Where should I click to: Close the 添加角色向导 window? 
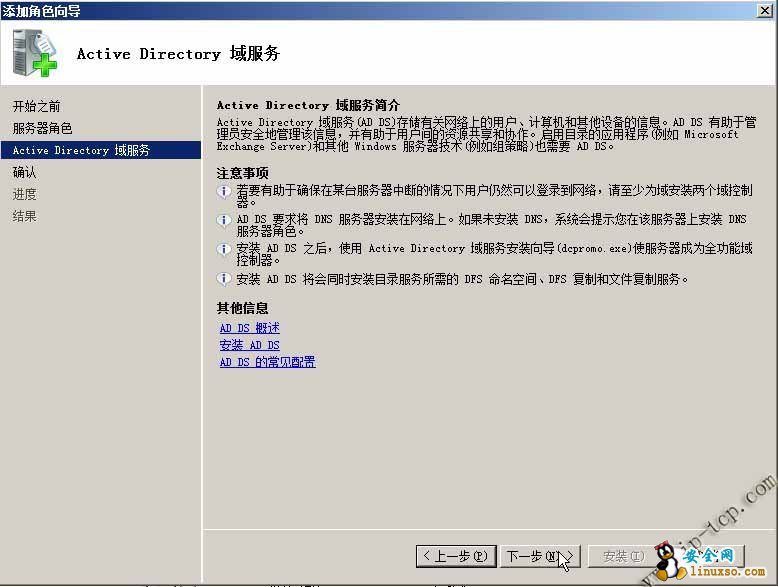(x=765, y=10)
